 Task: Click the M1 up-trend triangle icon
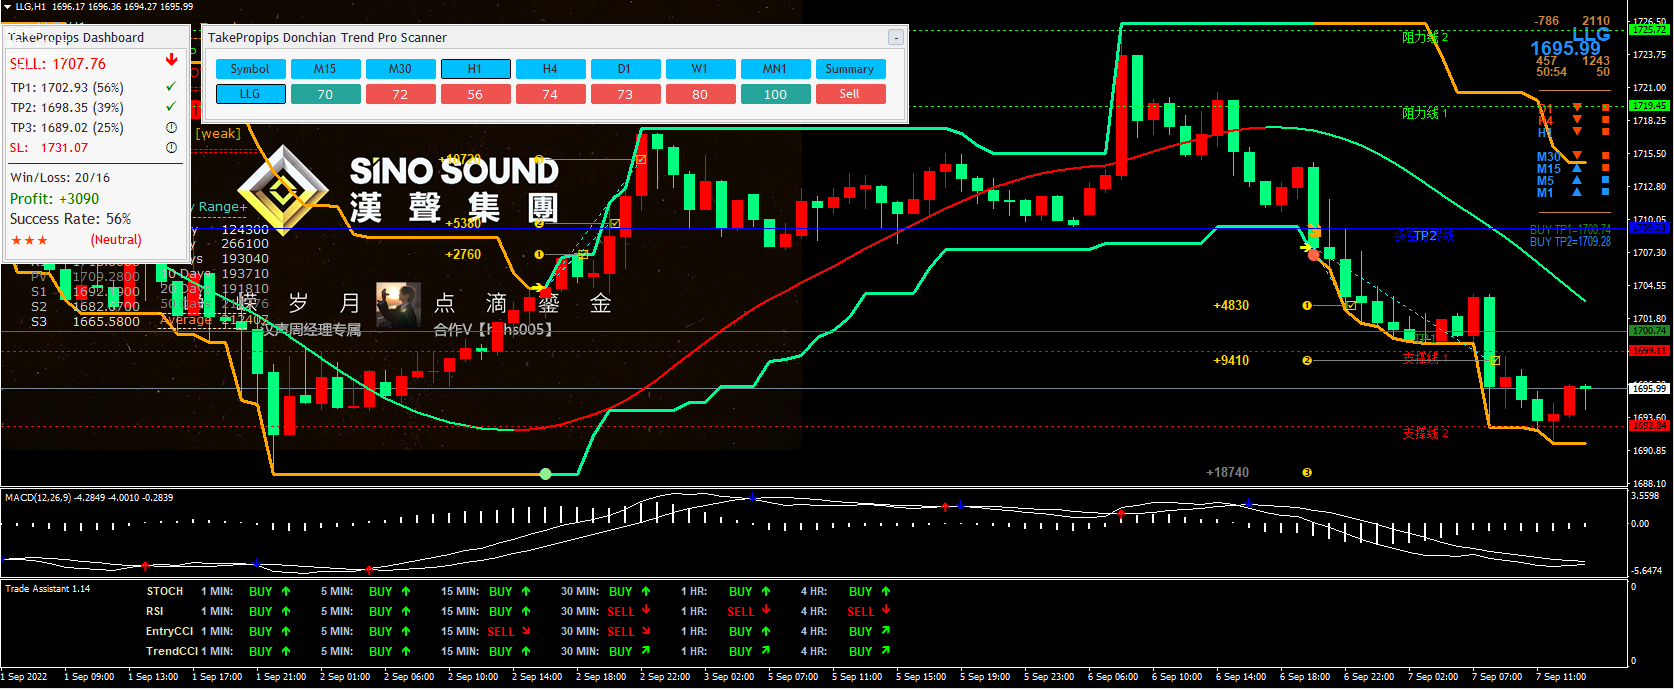[1577, 192]
